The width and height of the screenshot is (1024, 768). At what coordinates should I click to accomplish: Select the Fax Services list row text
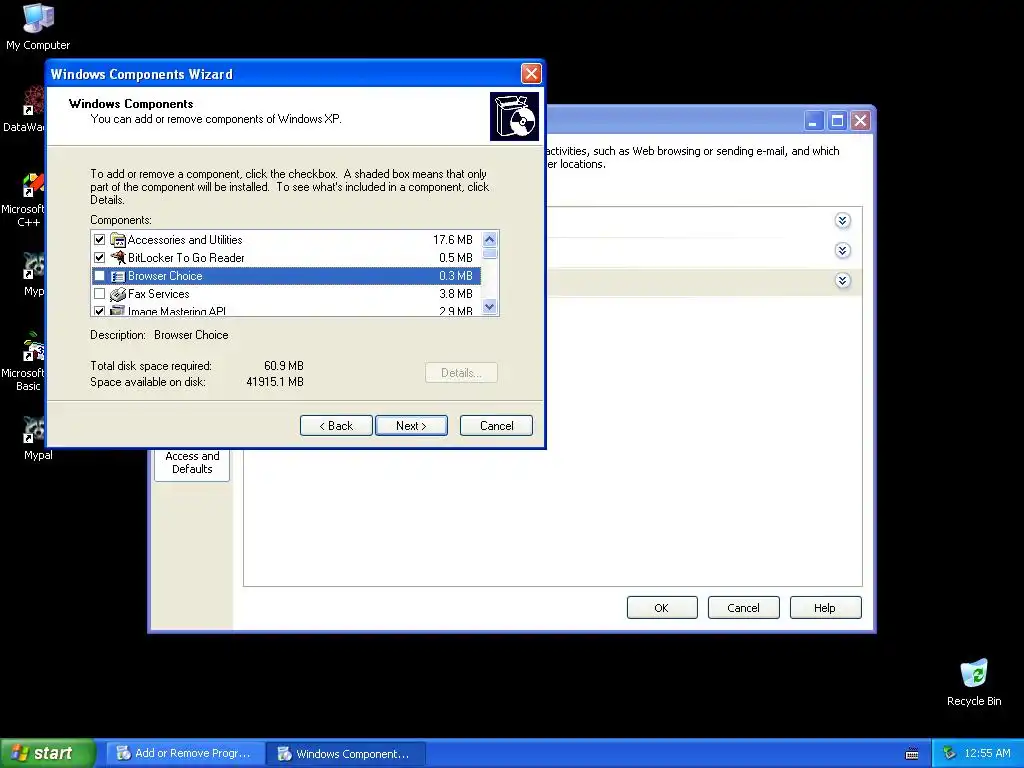click(159, 294)
